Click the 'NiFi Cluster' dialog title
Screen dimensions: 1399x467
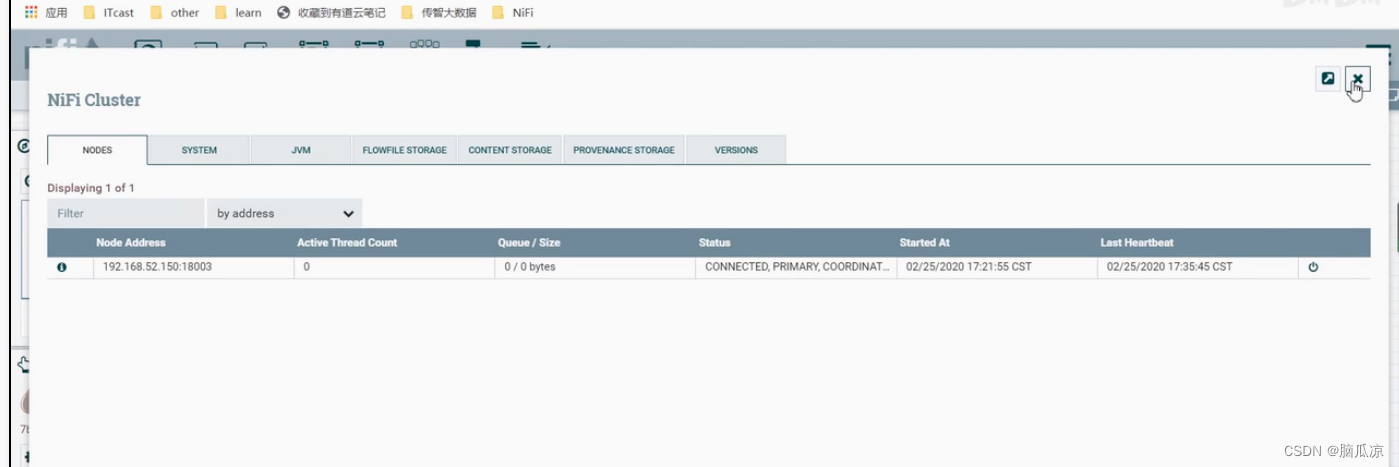pos(94,100)
